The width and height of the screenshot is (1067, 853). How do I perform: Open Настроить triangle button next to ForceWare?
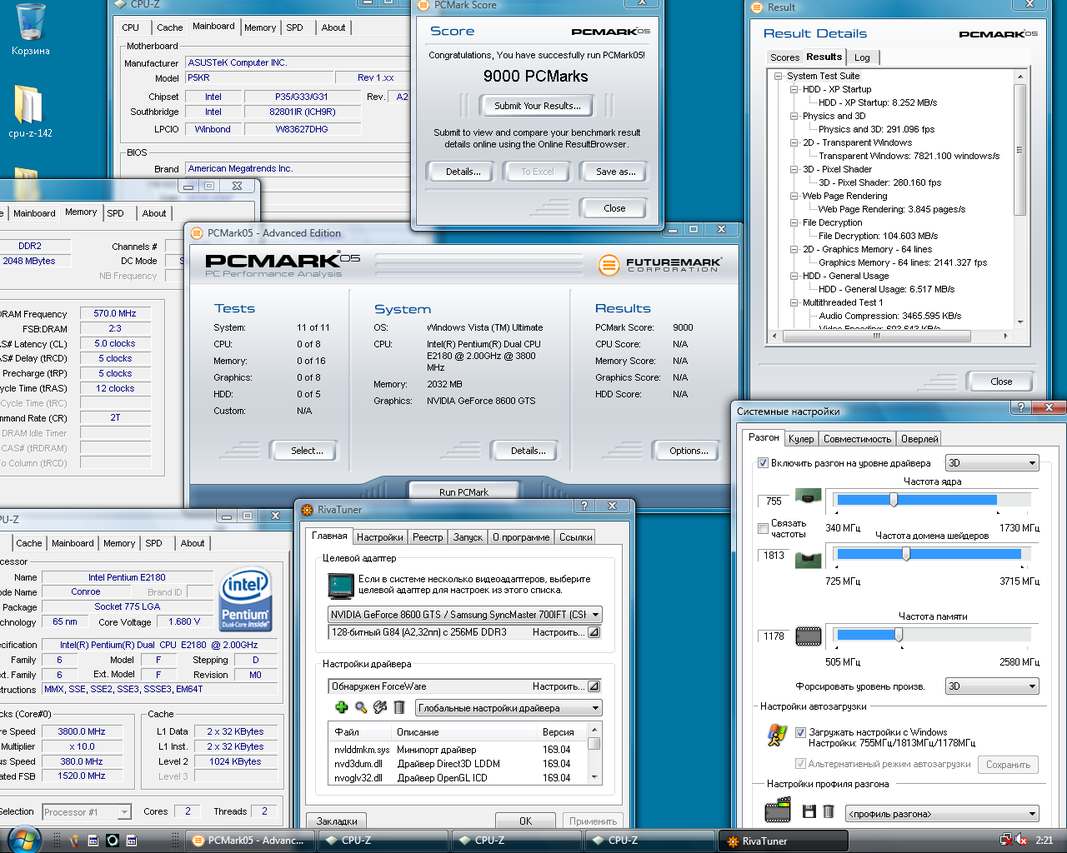(593, 686)
